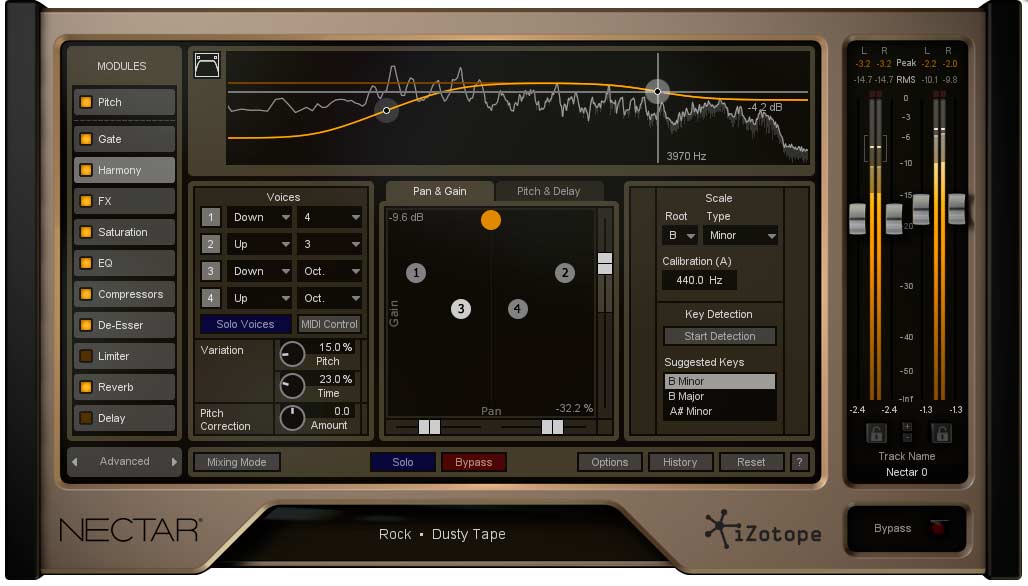
Task: Open the scale Root dropdown showing B
Action: coord(679,235)
